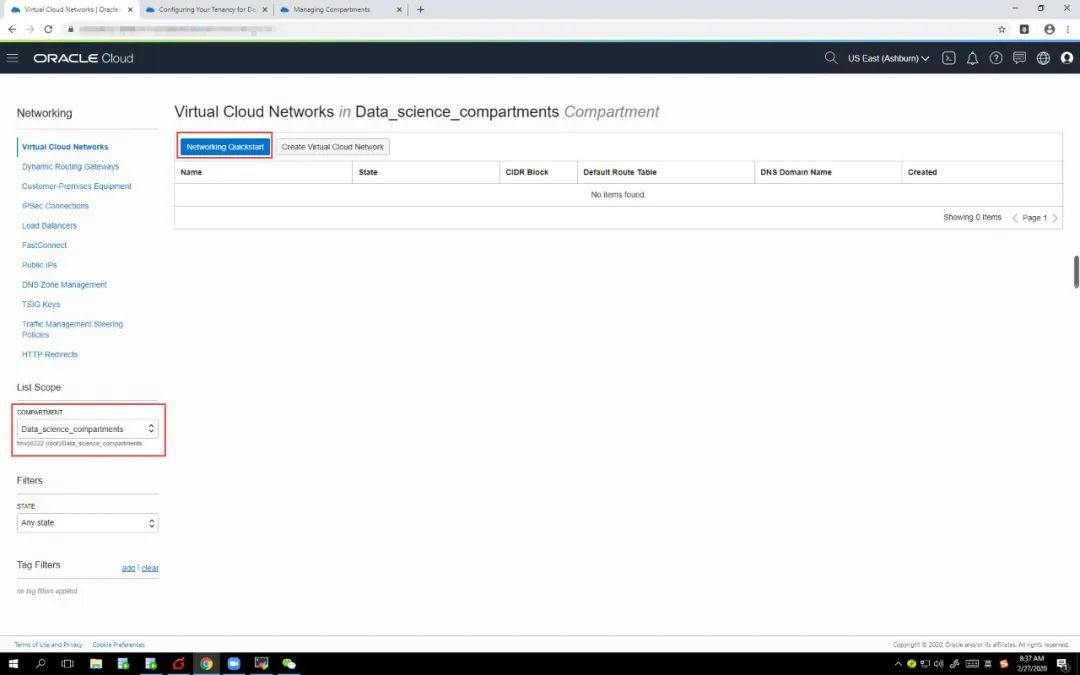The height and width of the screenshot is (675, 1080).
Task: Open the support chat icon
Action: (1019, 58)
